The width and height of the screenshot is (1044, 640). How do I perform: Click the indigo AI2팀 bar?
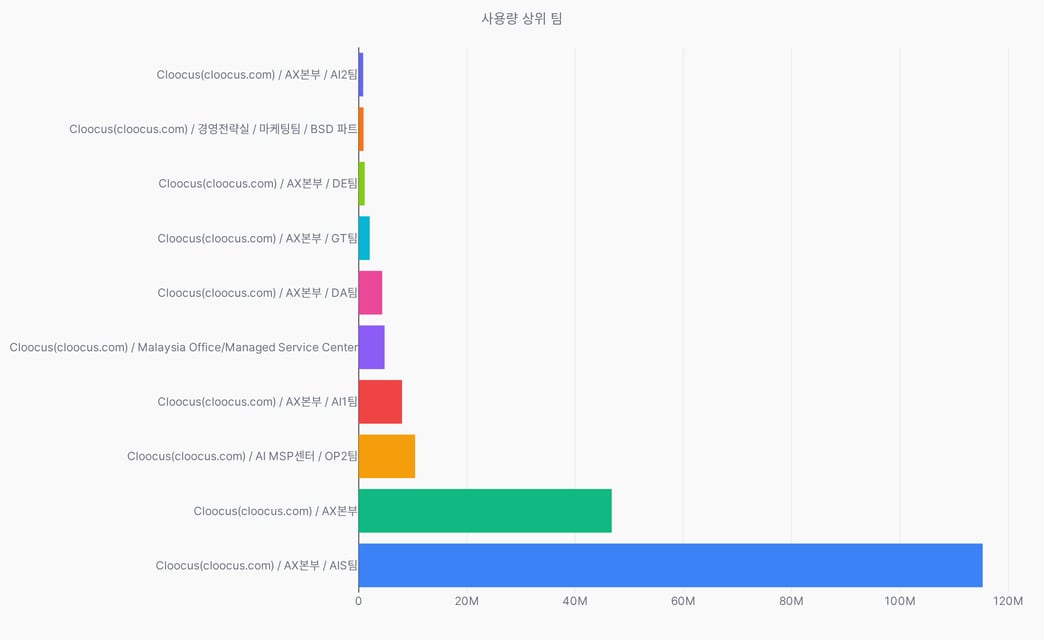tap(361, 74)
